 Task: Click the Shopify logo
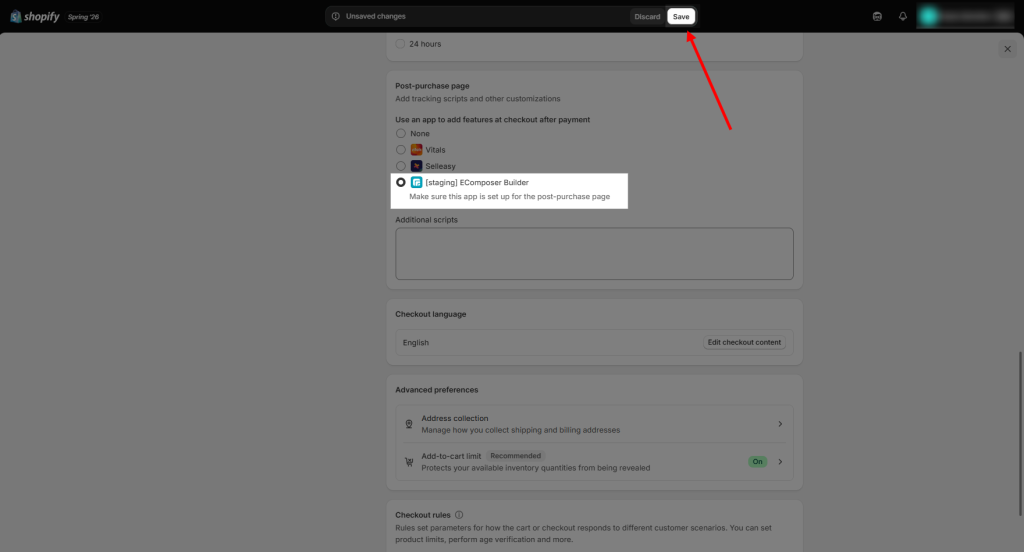click(35, 16)
